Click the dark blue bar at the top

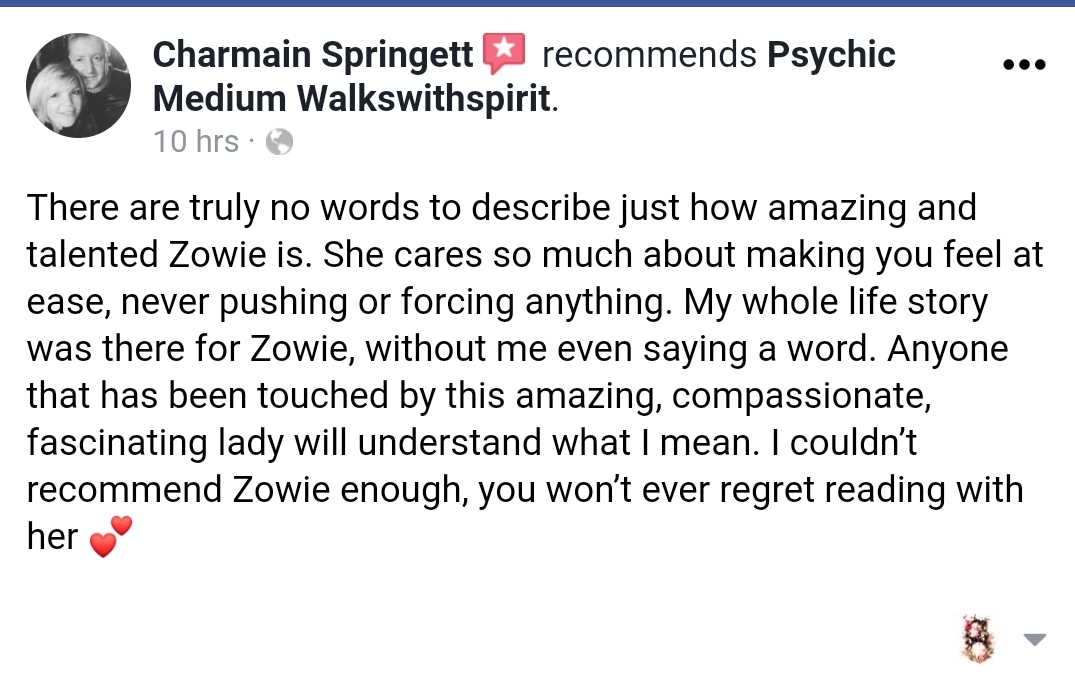click(x=537, y=3)
